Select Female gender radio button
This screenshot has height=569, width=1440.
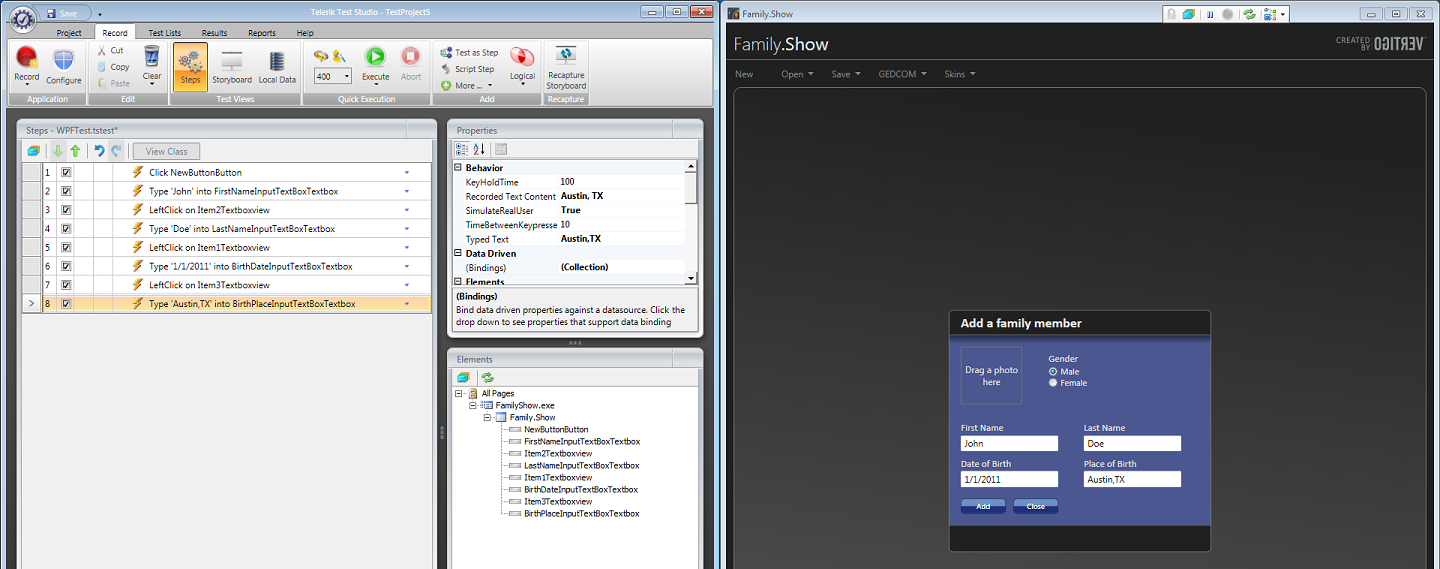(1053, 382)
